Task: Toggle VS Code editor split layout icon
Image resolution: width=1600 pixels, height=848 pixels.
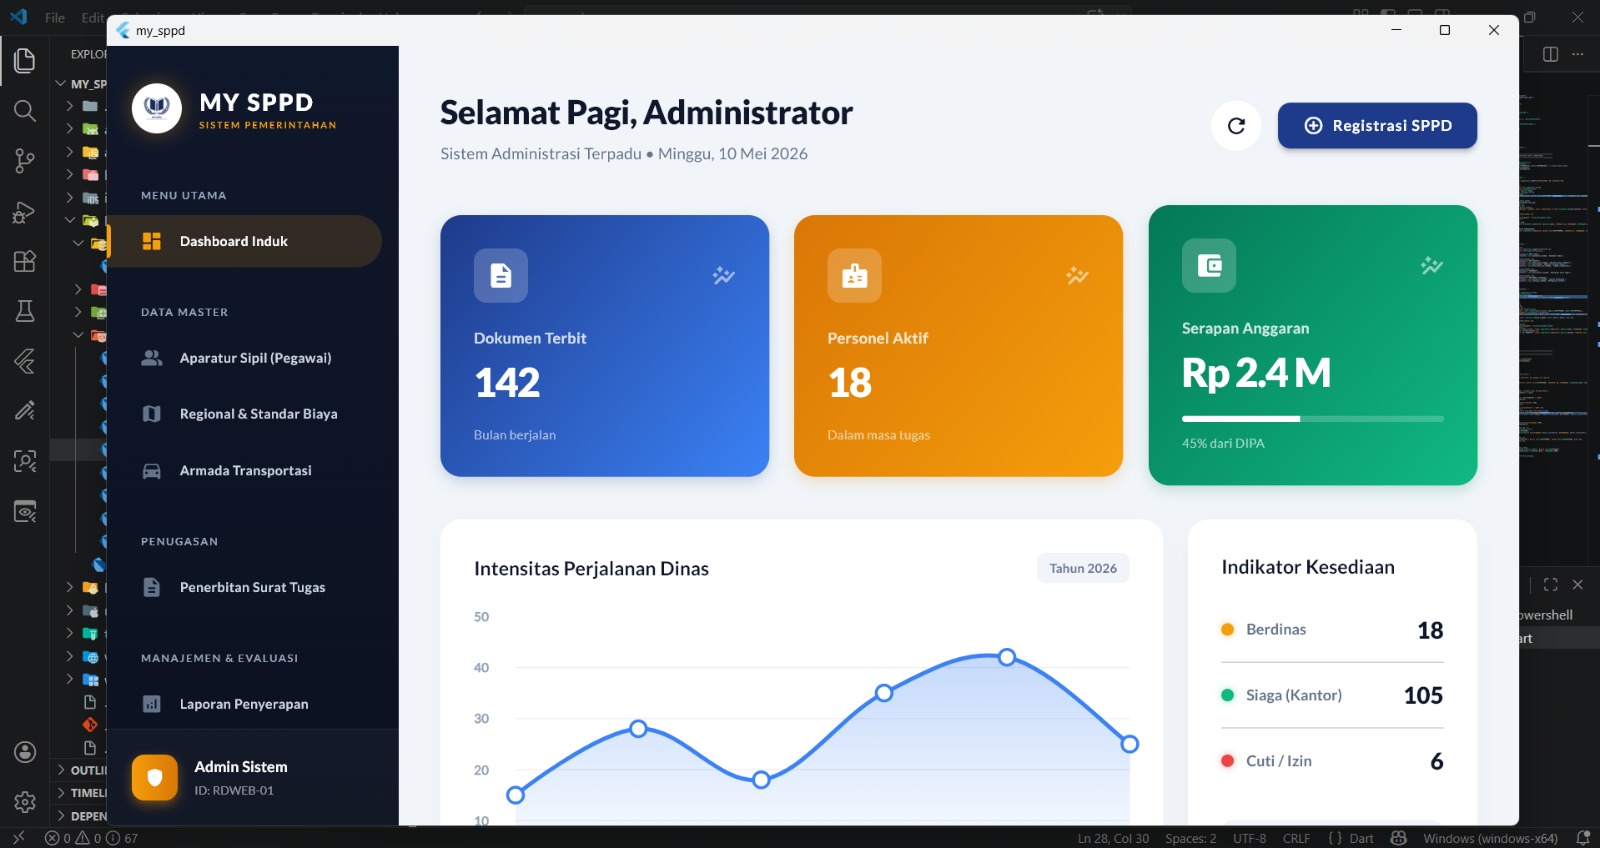Action: [x=1551, y=54]
